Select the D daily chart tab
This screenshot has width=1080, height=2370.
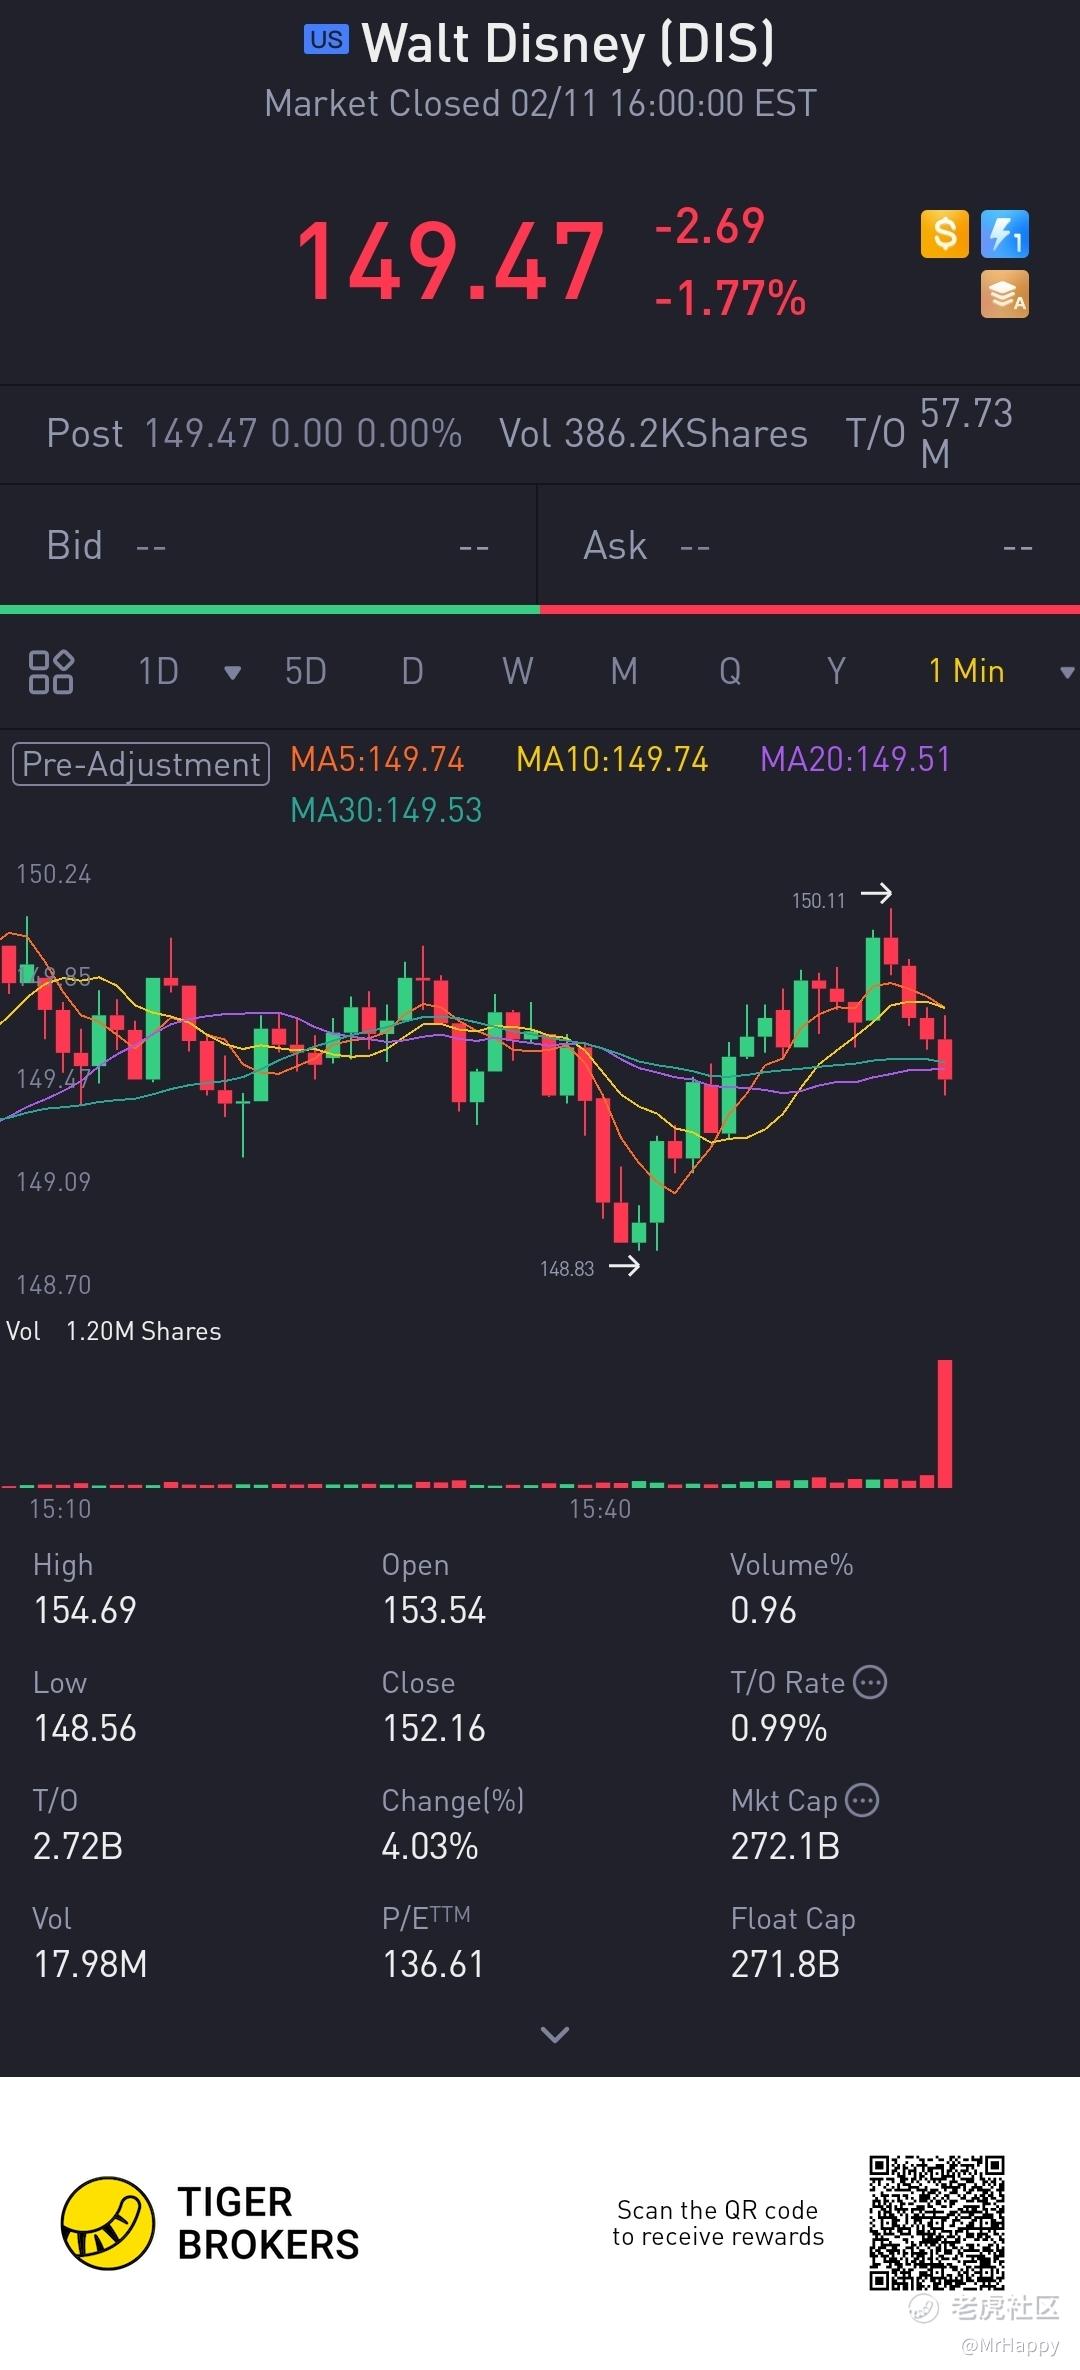click(x=412, y=671)
